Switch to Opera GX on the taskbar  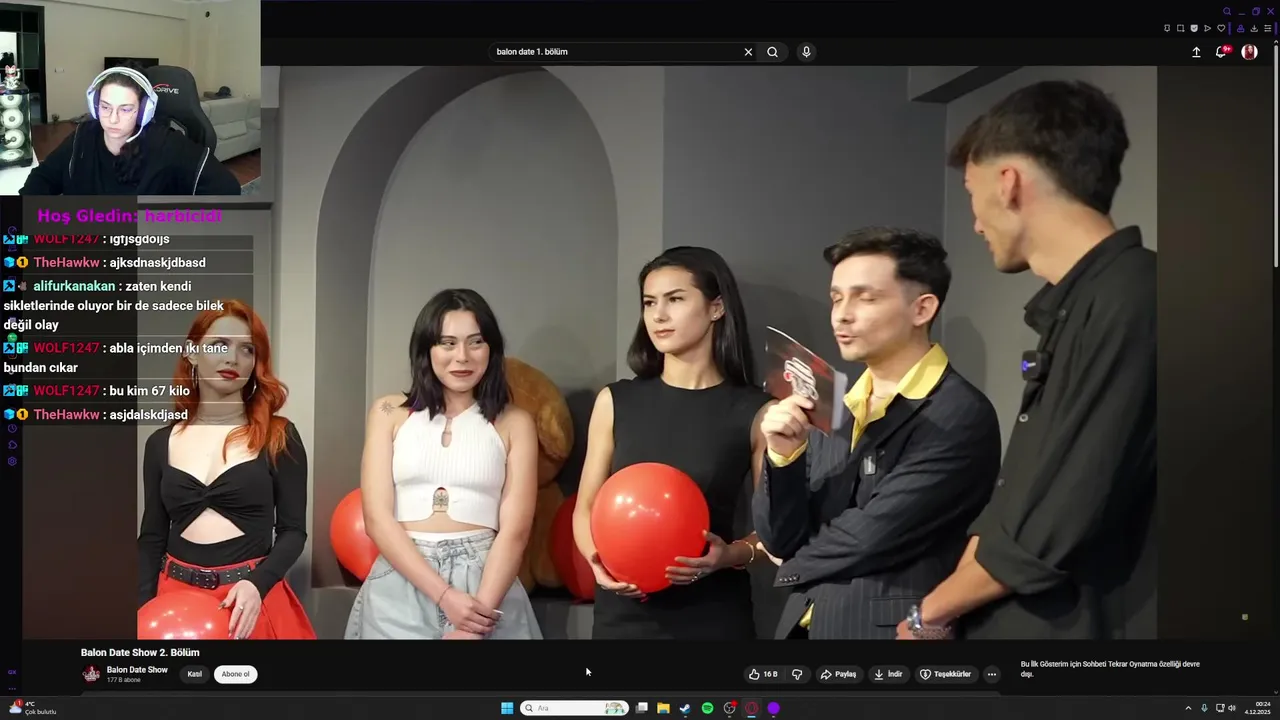(751, 708)
